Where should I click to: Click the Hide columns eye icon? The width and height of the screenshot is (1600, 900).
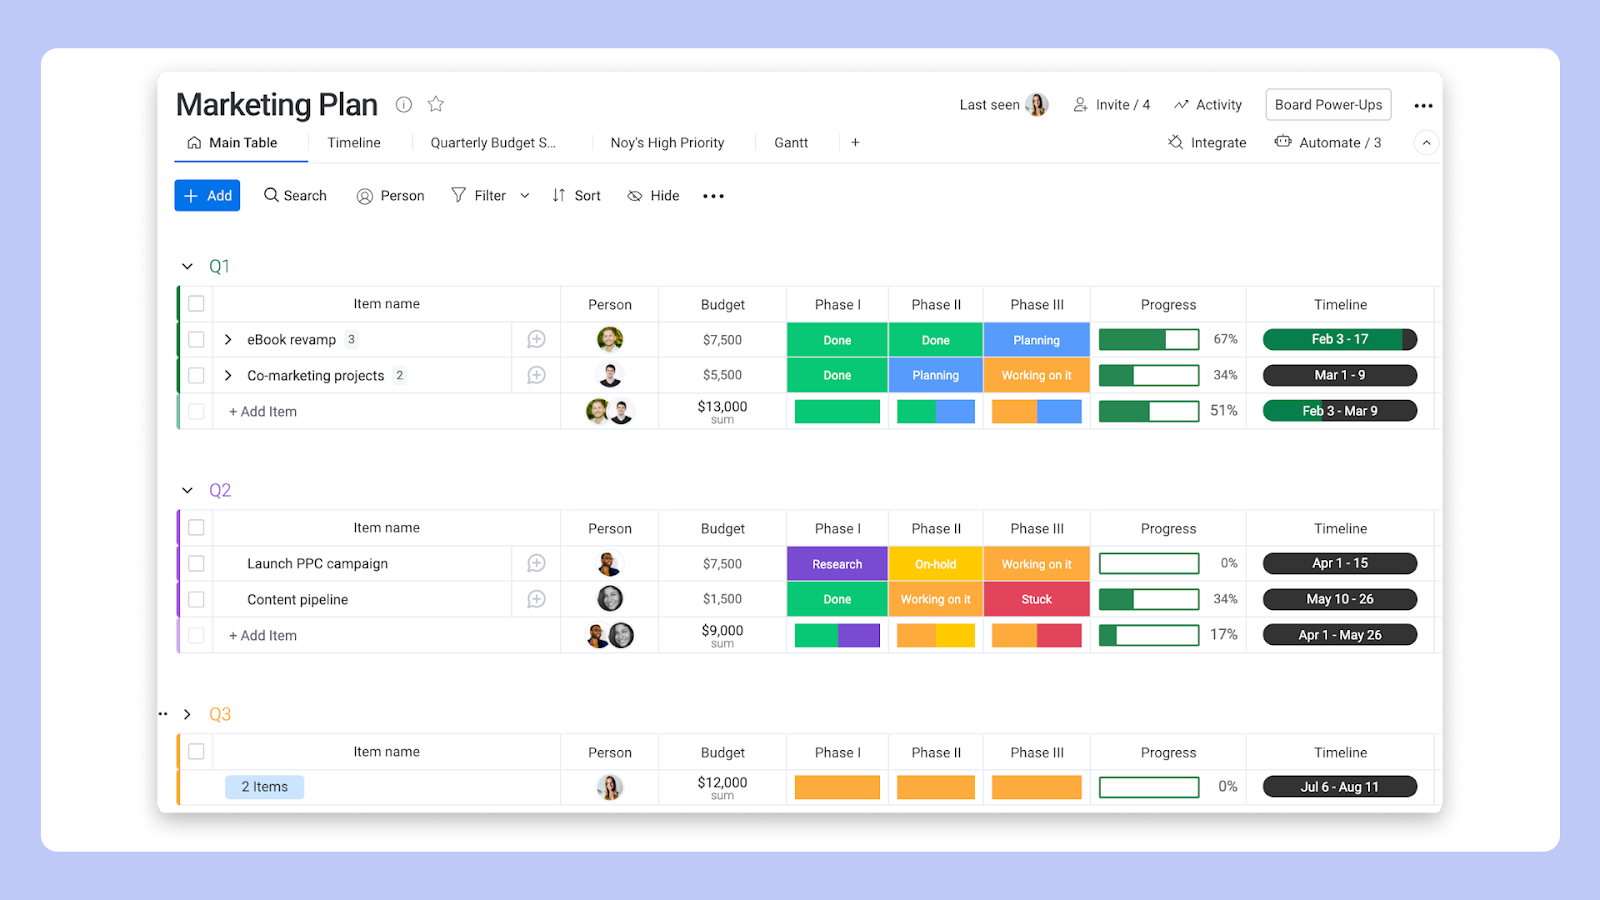pos(635,196)
